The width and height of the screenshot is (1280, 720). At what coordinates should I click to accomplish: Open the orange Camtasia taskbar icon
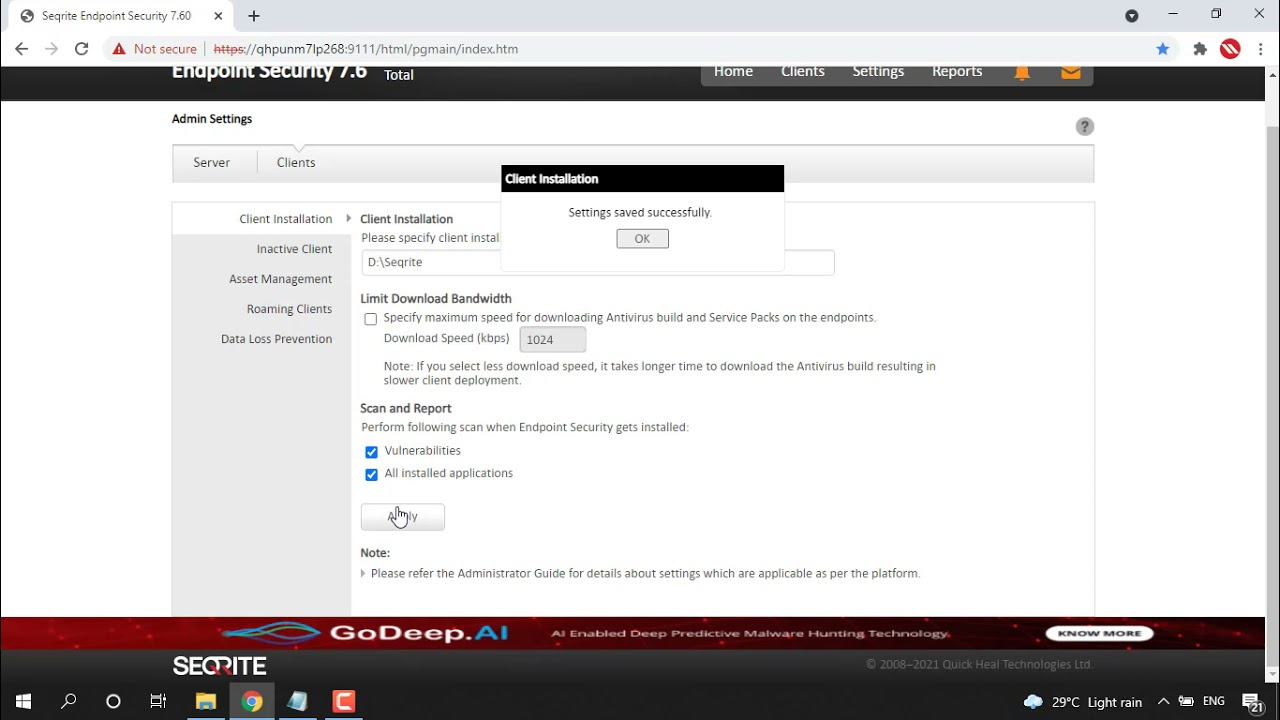344,701
